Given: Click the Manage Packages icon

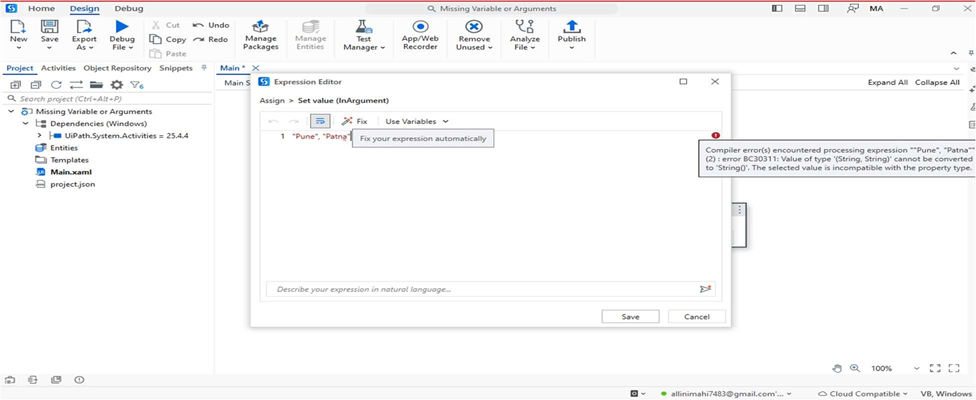Looking at the screenshot, I should coord(260,34).
